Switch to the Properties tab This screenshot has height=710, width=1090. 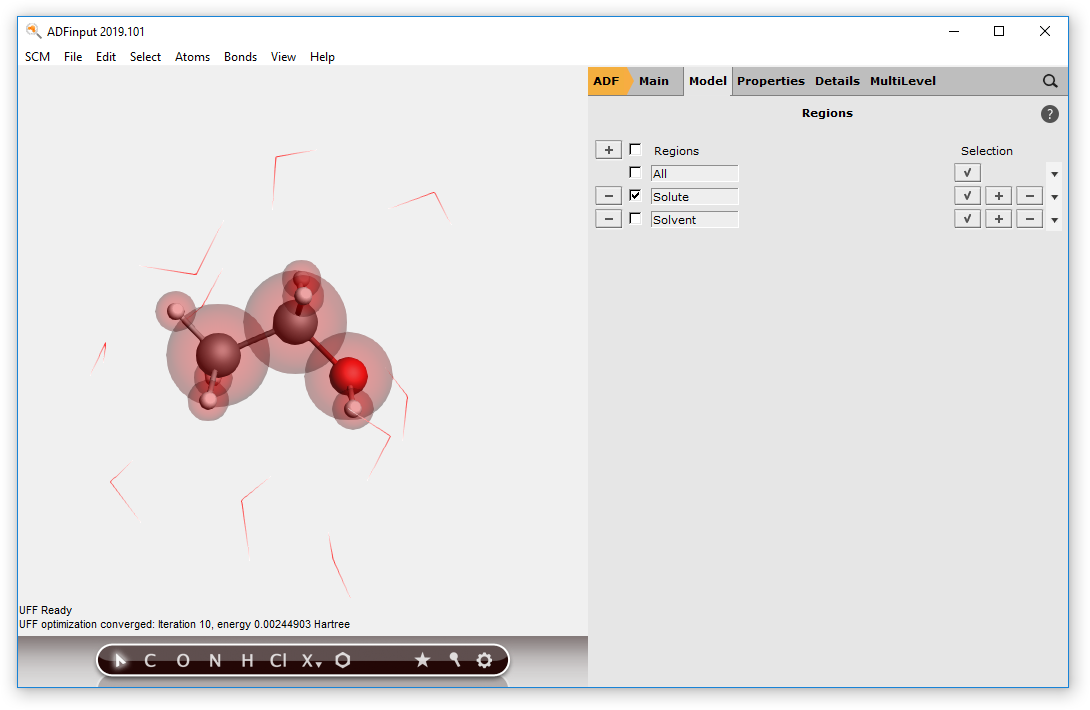click(x=770, y=81)
